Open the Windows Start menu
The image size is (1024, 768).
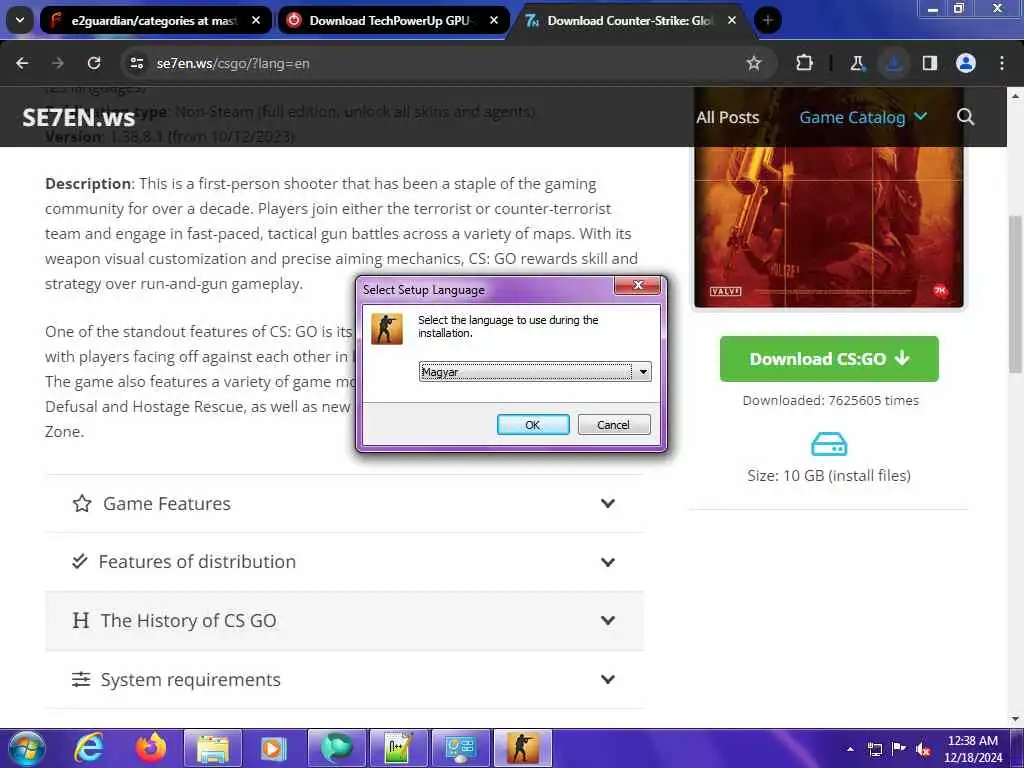(26, 748)
